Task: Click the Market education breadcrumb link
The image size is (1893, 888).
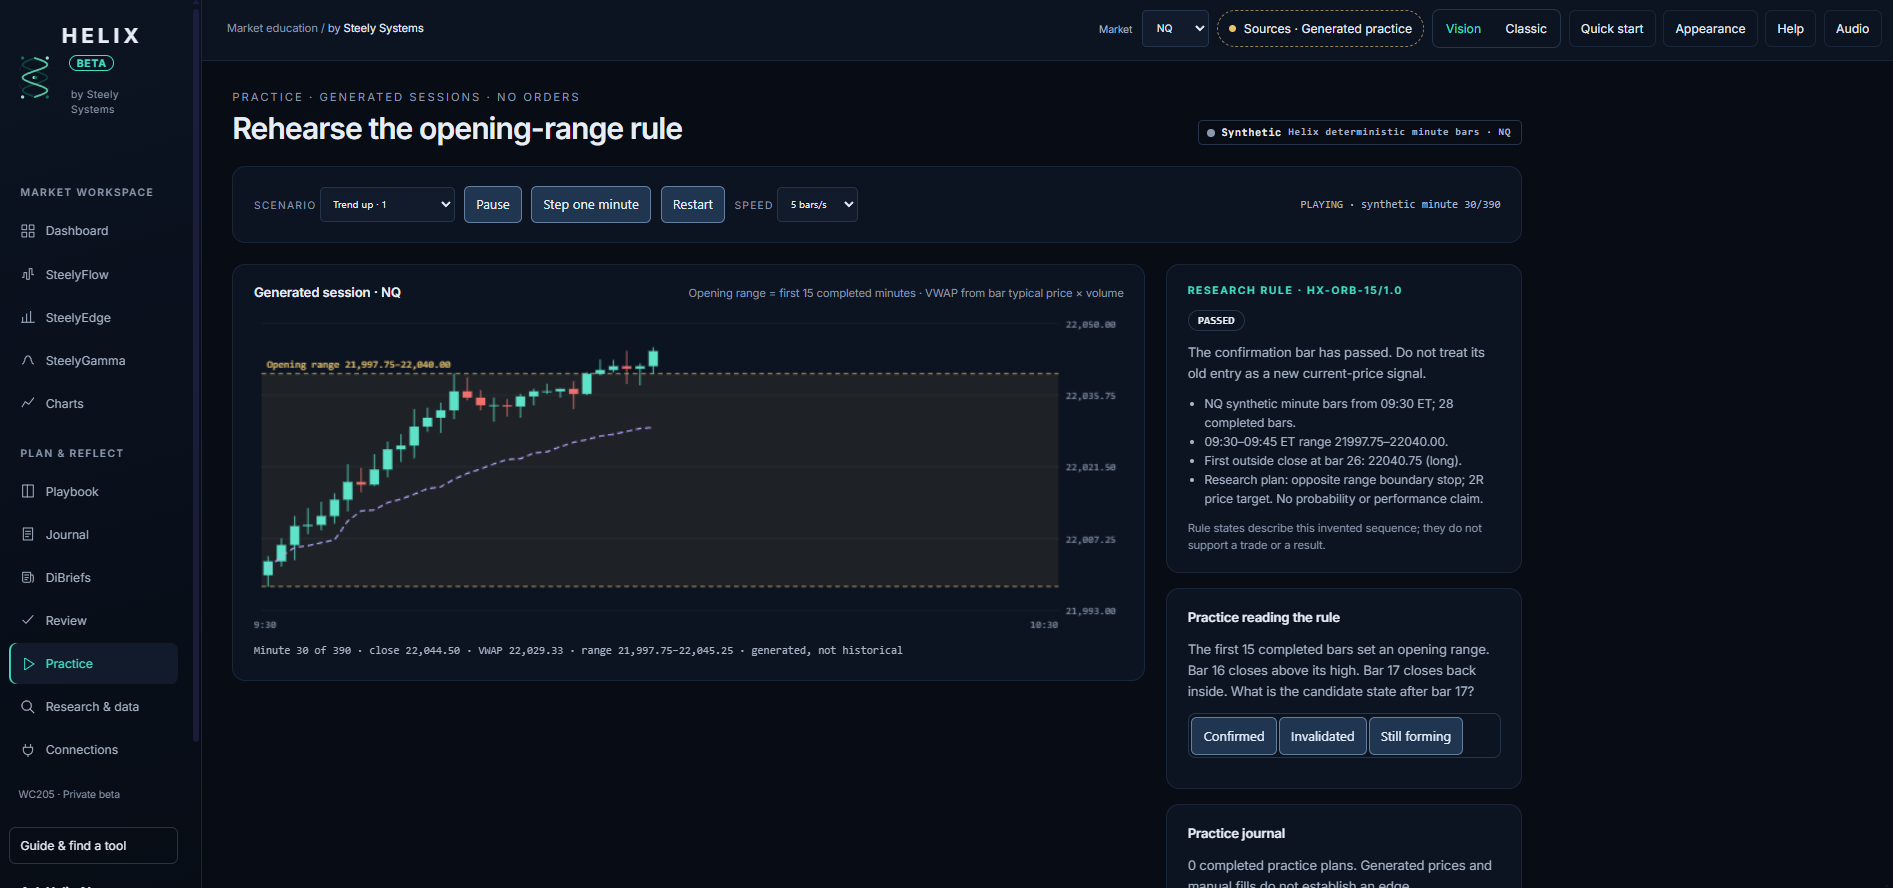Action: point(272,28)
